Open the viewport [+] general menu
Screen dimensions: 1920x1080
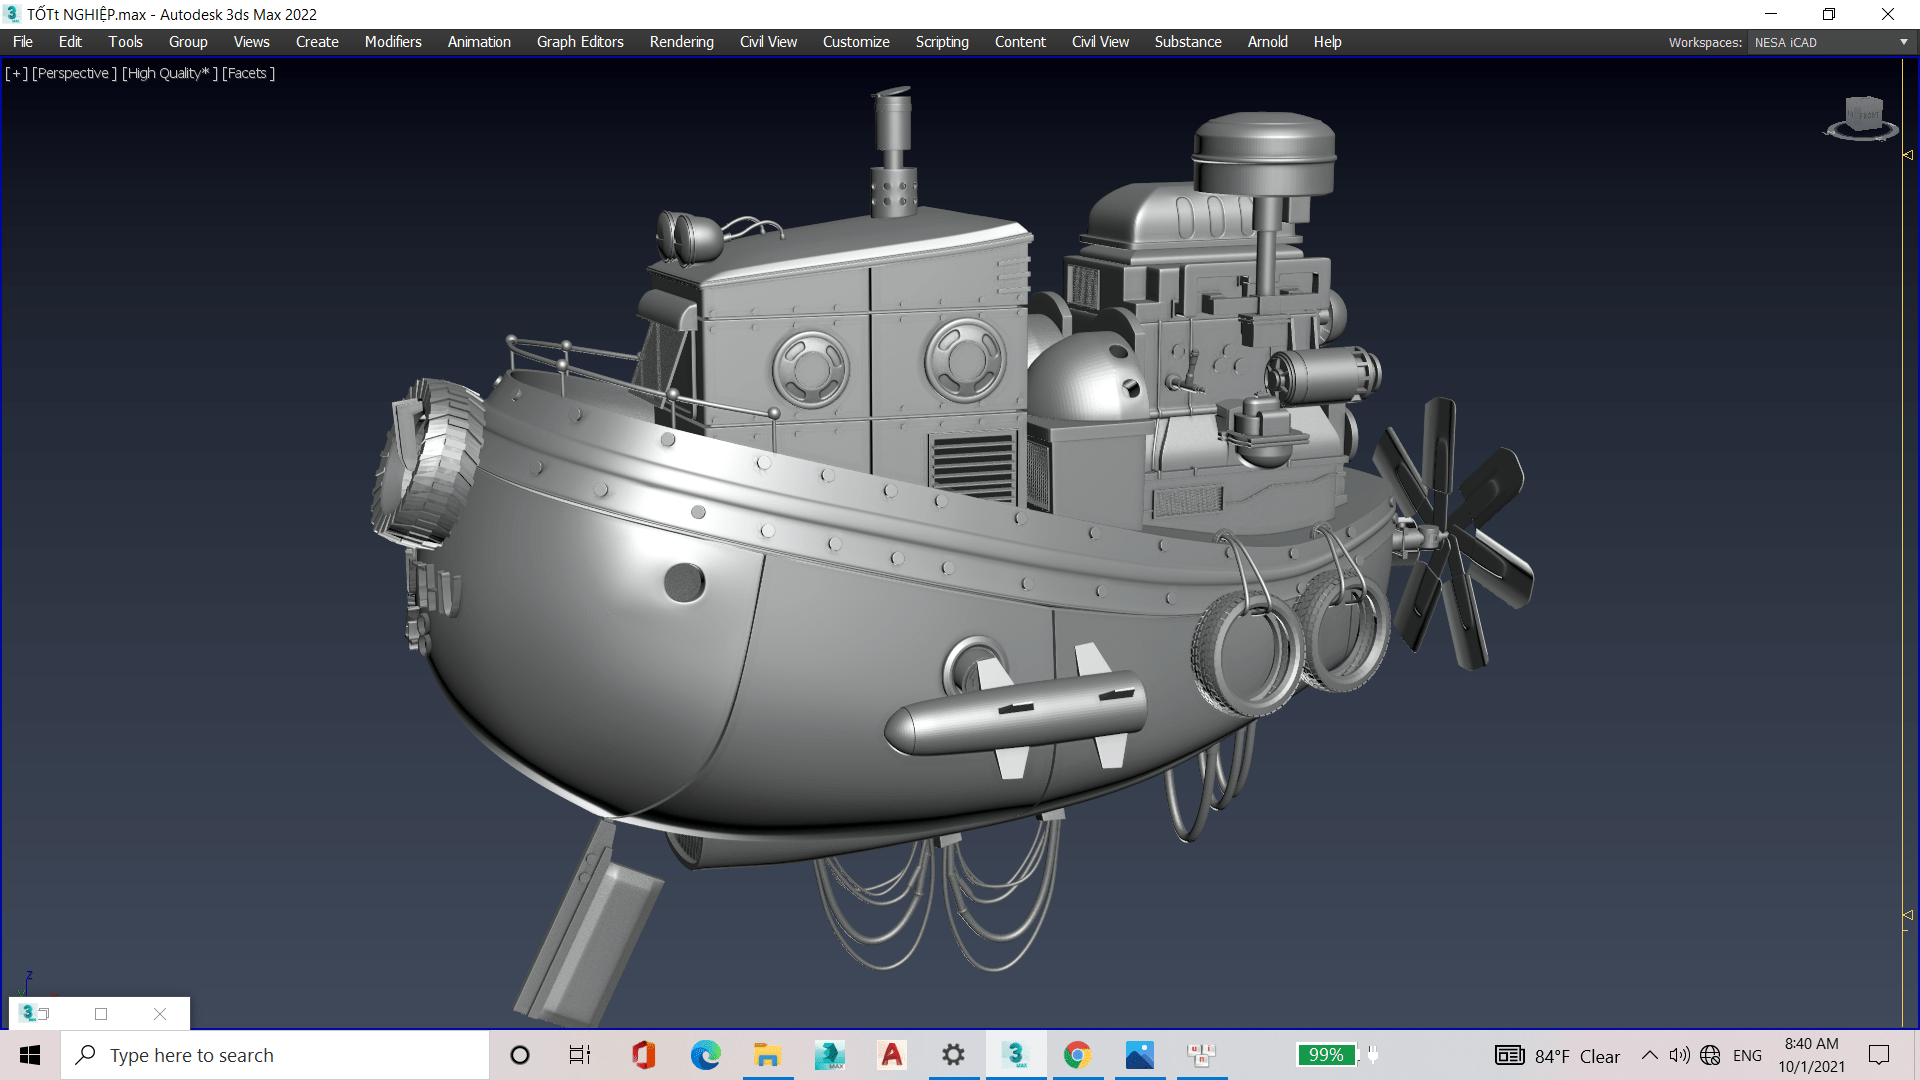[x=17, y=73]
